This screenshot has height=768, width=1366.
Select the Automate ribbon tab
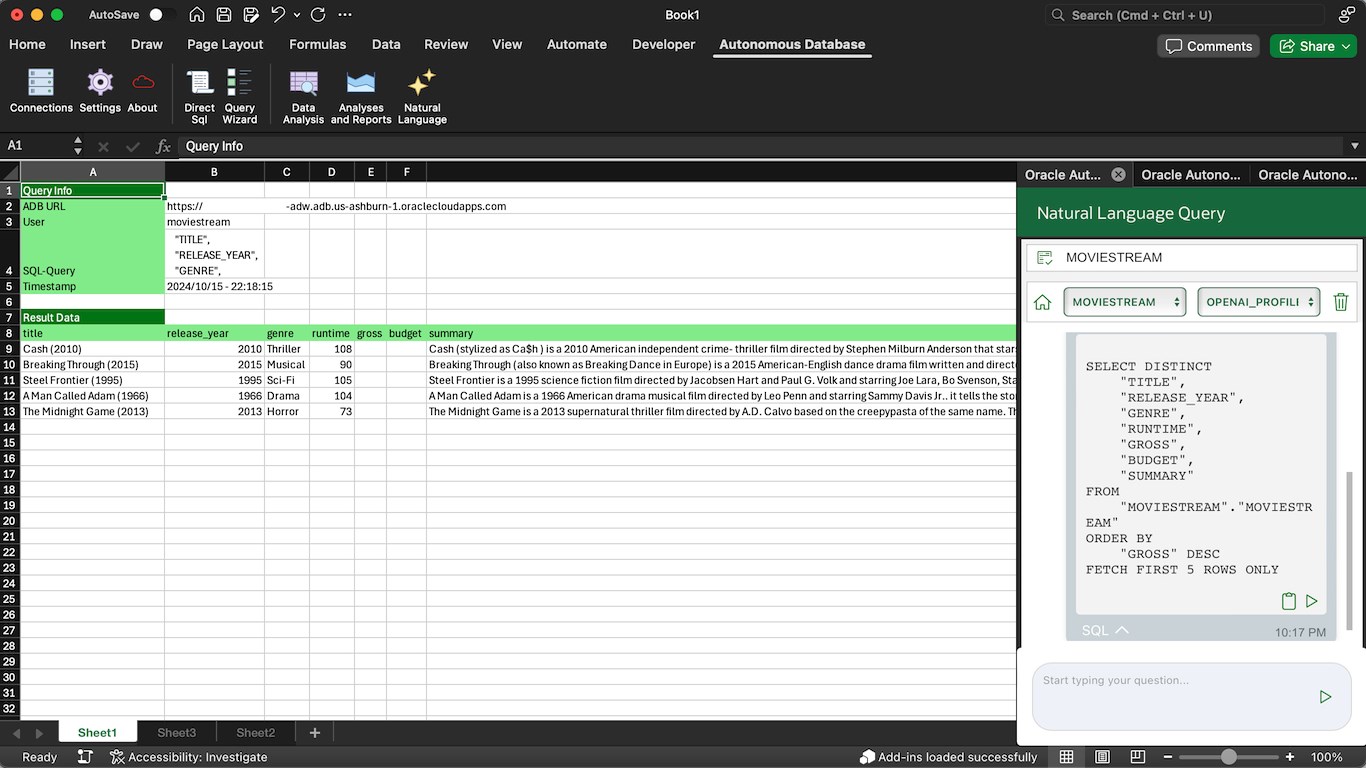point(577,44)
